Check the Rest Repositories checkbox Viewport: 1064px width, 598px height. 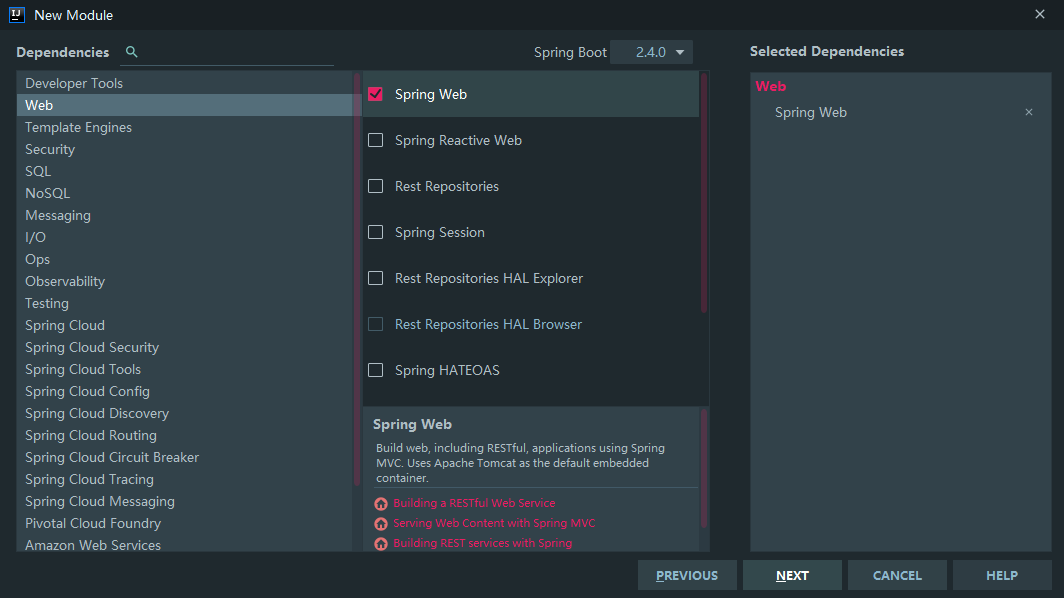pos(375,186)
